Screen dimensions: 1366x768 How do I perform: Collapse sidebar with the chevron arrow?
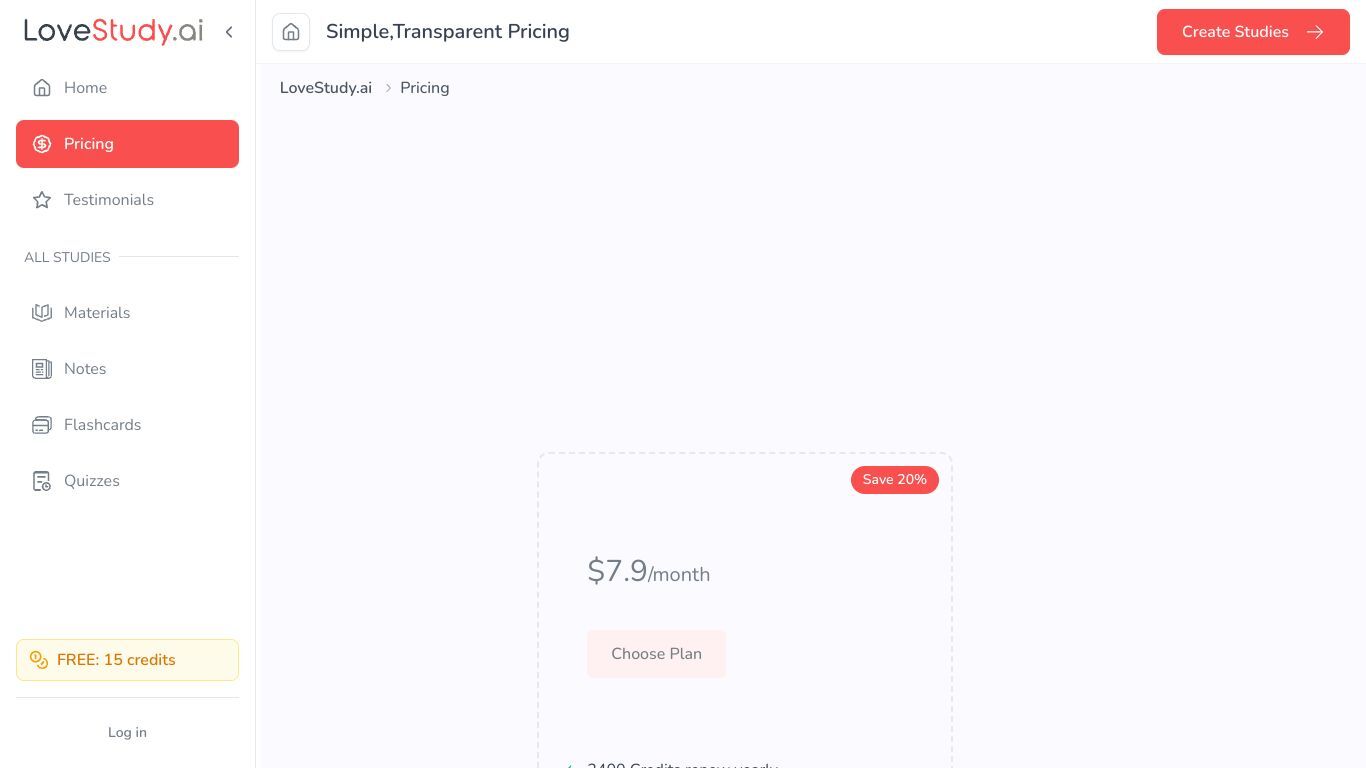[x=229, y=32]
